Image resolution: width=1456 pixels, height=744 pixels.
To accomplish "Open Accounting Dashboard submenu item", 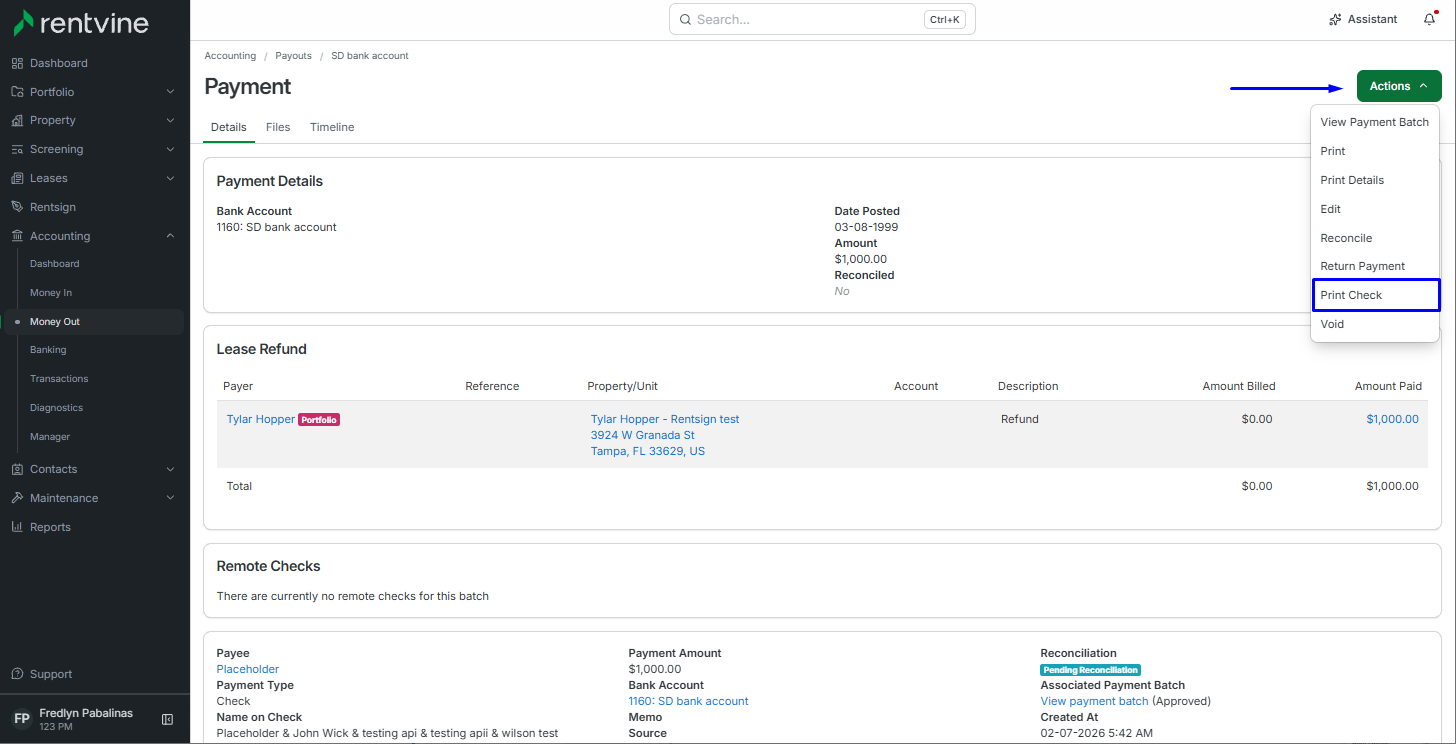I will click(54, 264).
